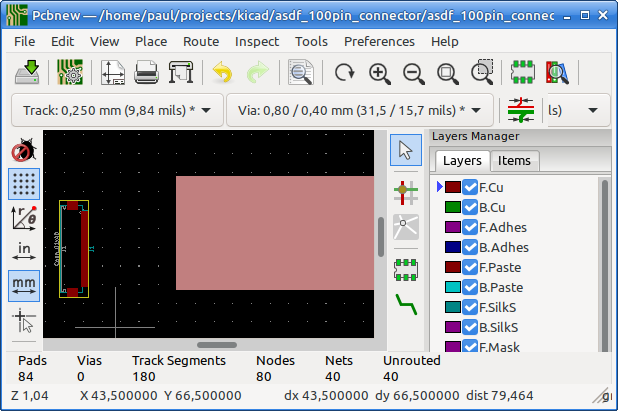
Task: Select the F.SilkS layer name
Action: [497, 307]
